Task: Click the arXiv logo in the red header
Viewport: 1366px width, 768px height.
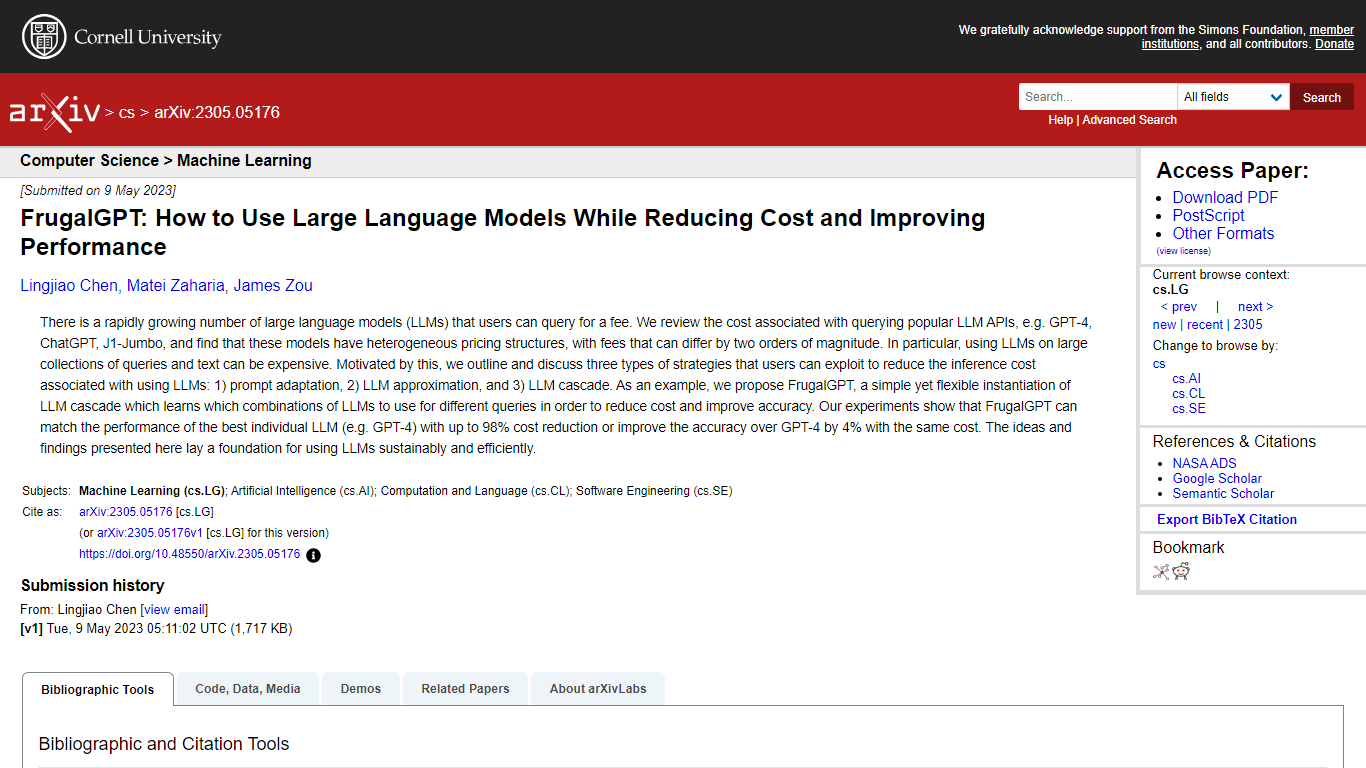Action: [x=54, y=112]
